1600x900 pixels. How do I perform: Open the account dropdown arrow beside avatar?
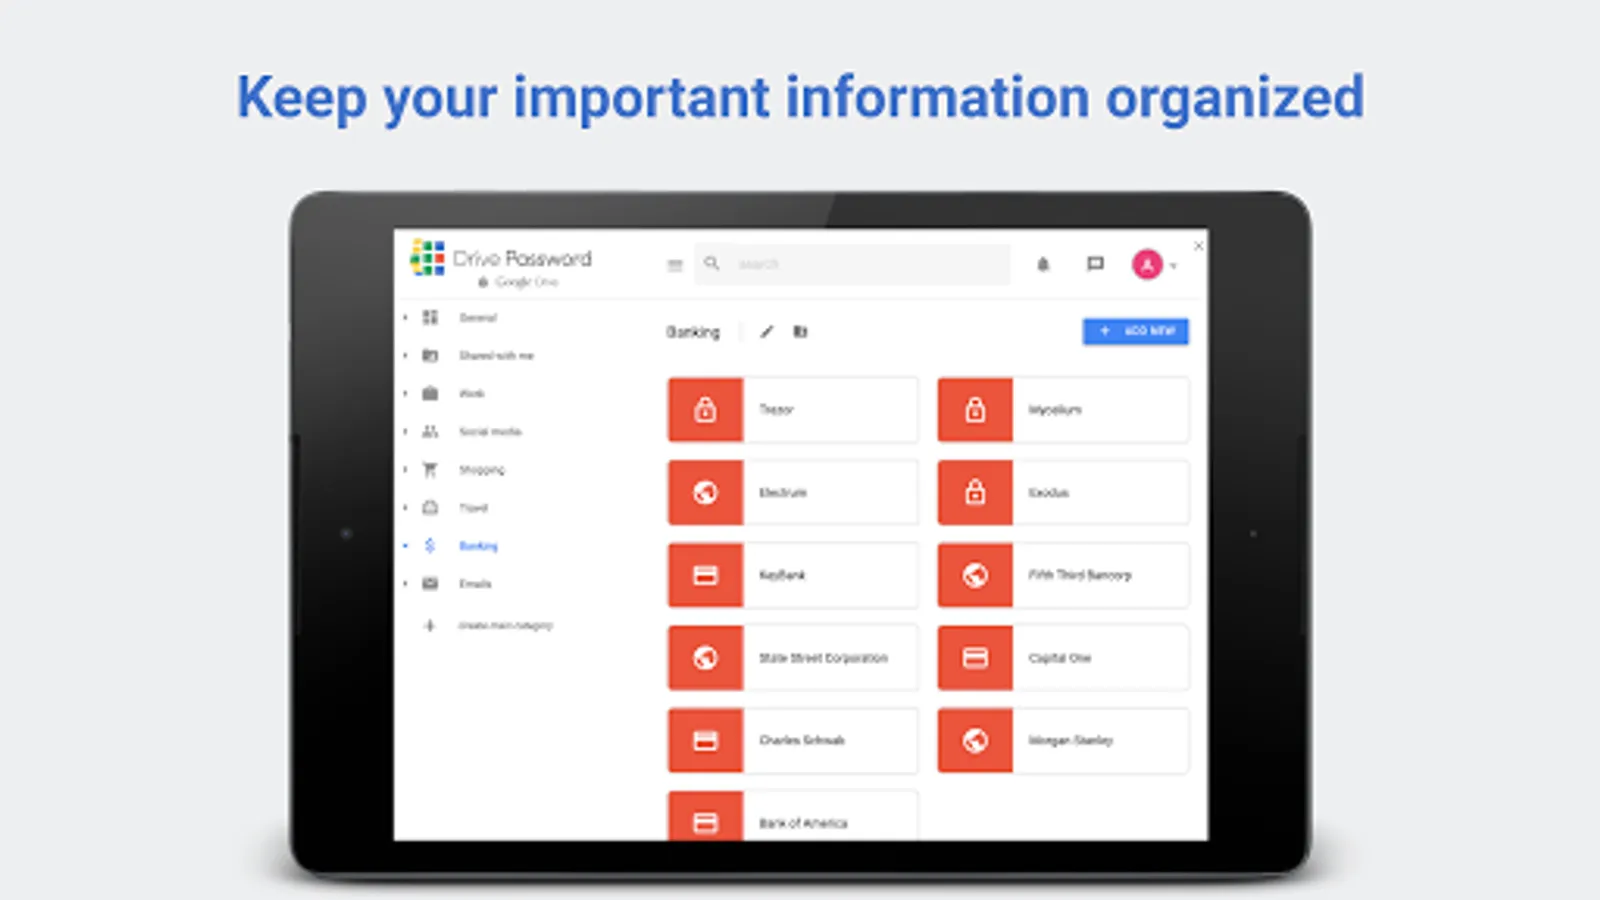pyautogui.click(x=1173, y=266)
